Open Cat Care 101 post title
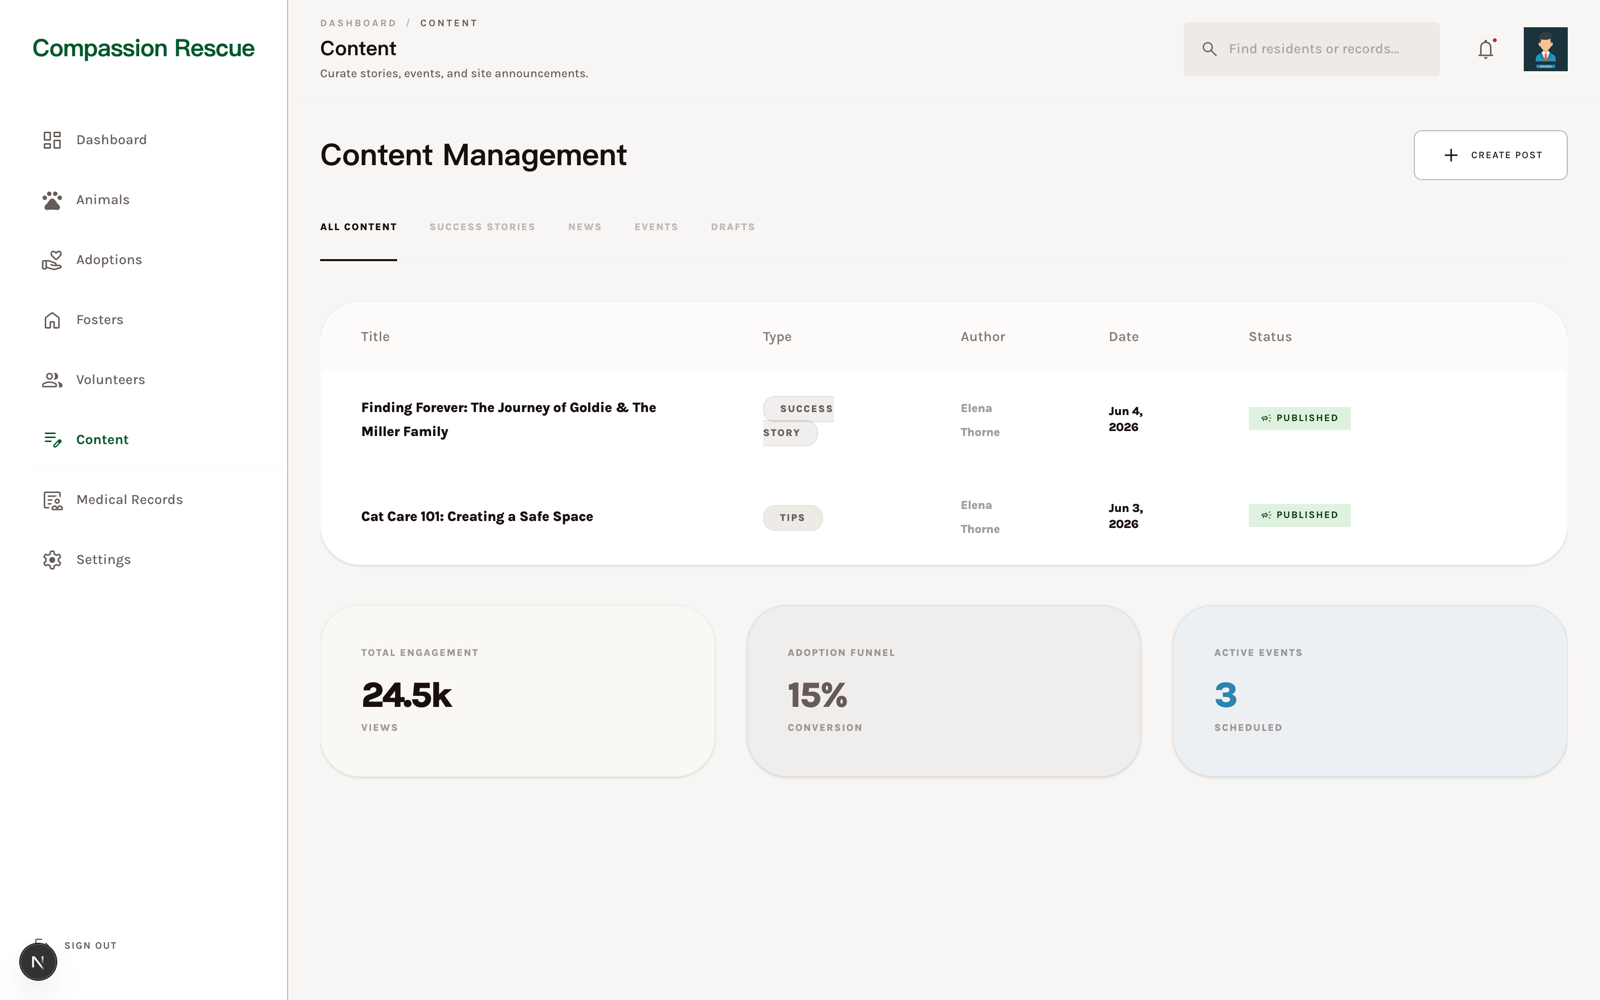Viewport: 1600px width, 1000px height. pyautogui.click(x=477, y=517)
